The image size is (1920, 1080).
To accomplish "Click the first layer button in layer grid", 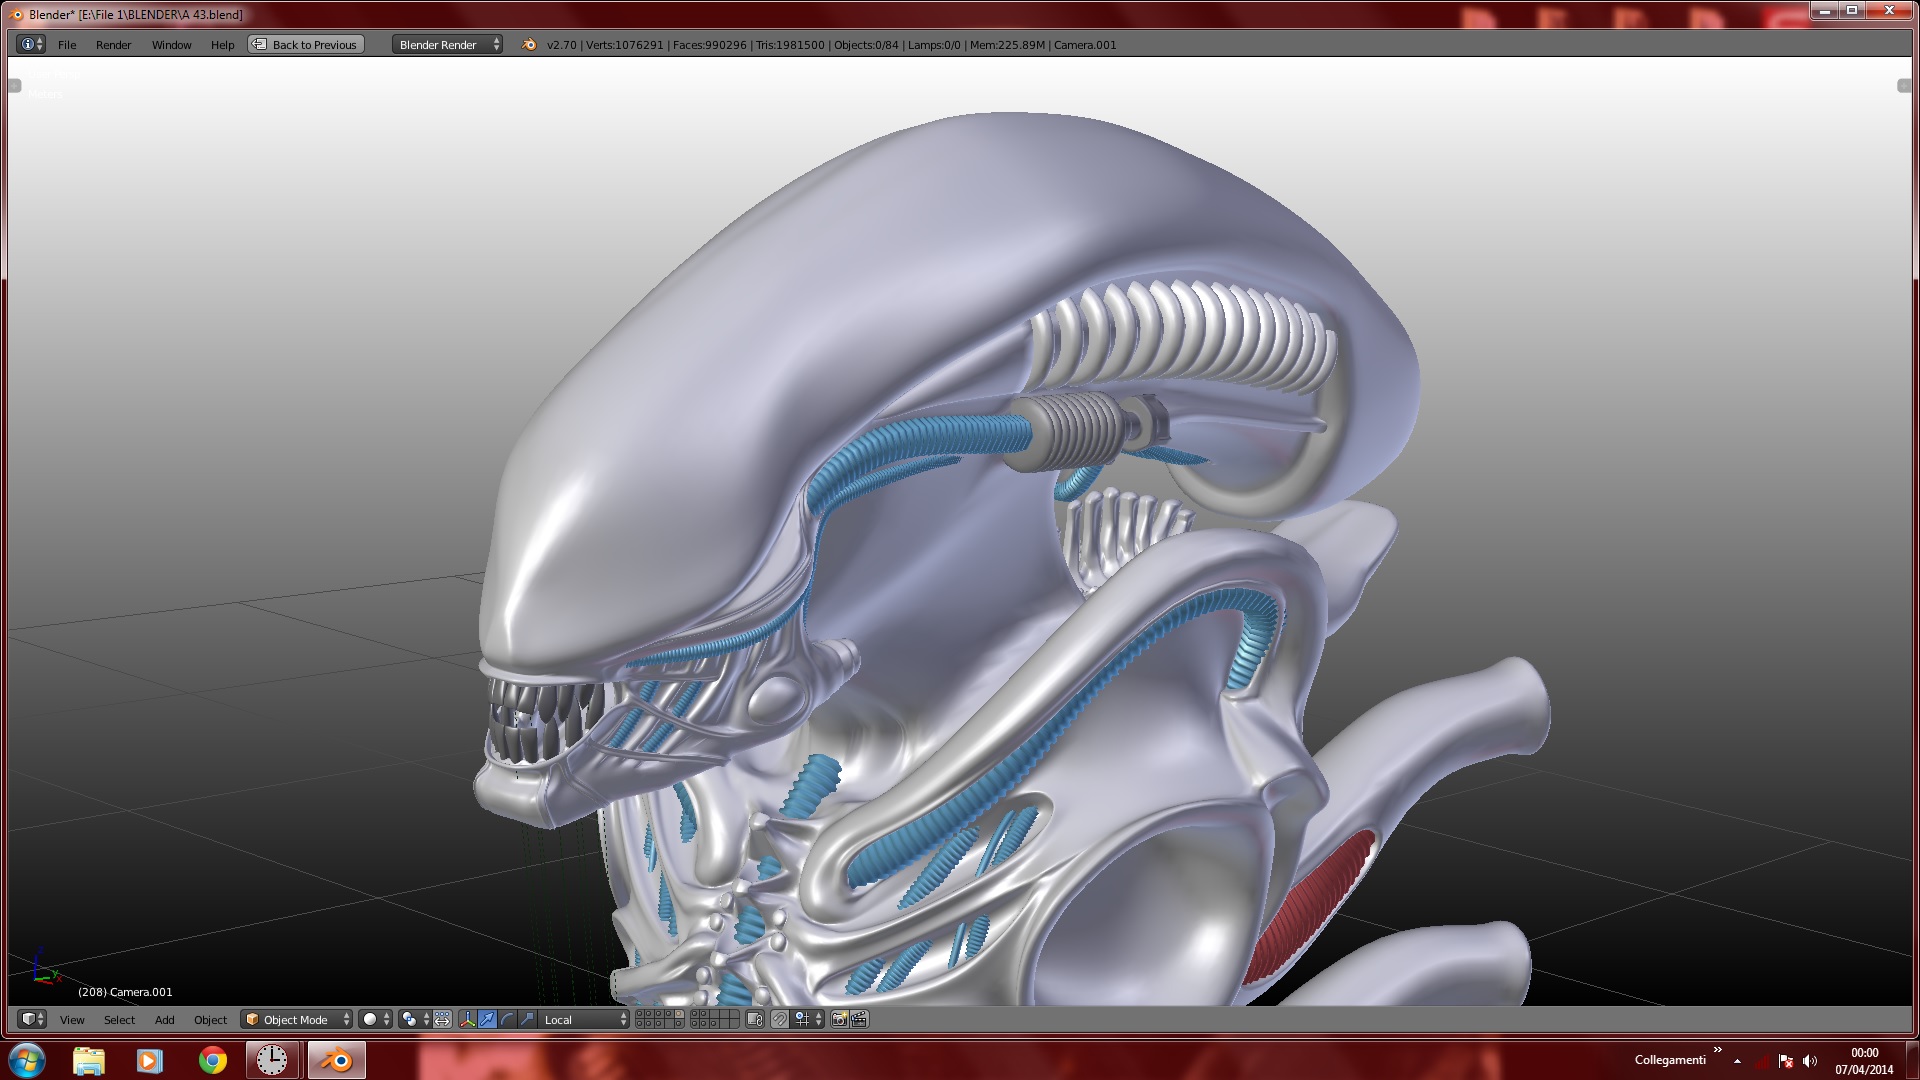I will click(639, 1014).
